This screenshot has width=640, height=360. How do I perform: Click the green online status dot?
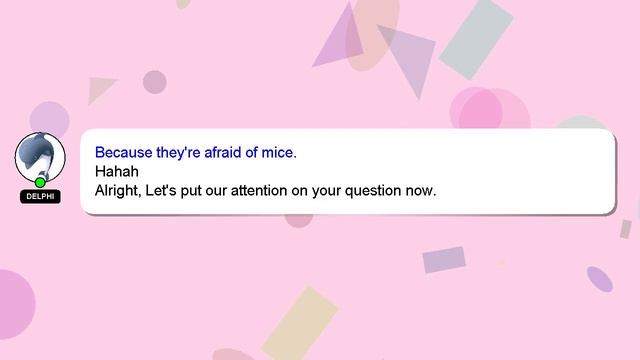tap(40, 182)
